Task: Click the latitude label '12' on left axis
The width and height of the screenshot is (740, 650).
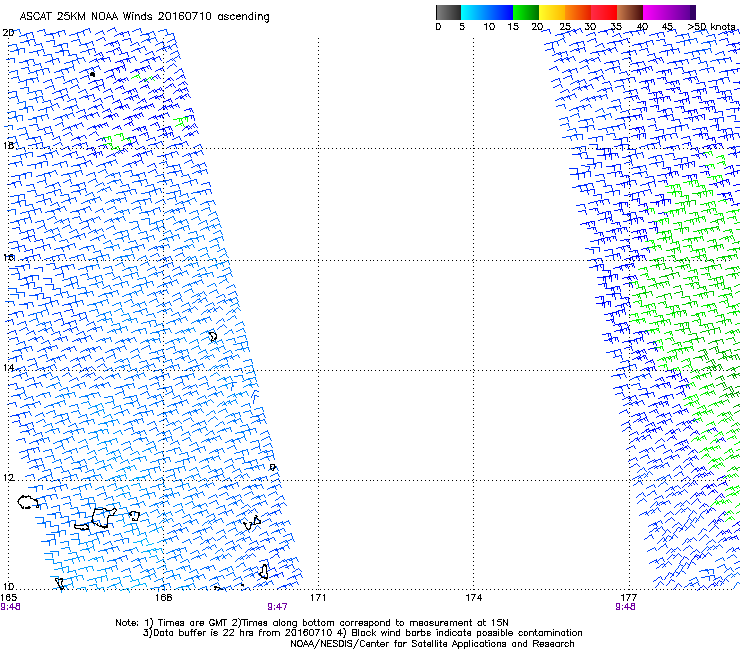Action: point(8,478)
